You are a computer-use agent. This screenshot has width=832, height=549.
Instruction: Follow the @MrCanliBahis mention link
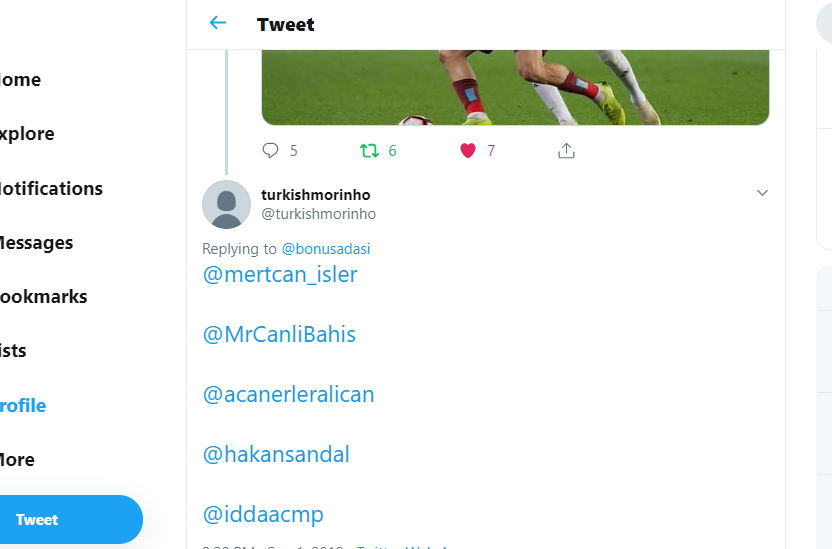279,335
